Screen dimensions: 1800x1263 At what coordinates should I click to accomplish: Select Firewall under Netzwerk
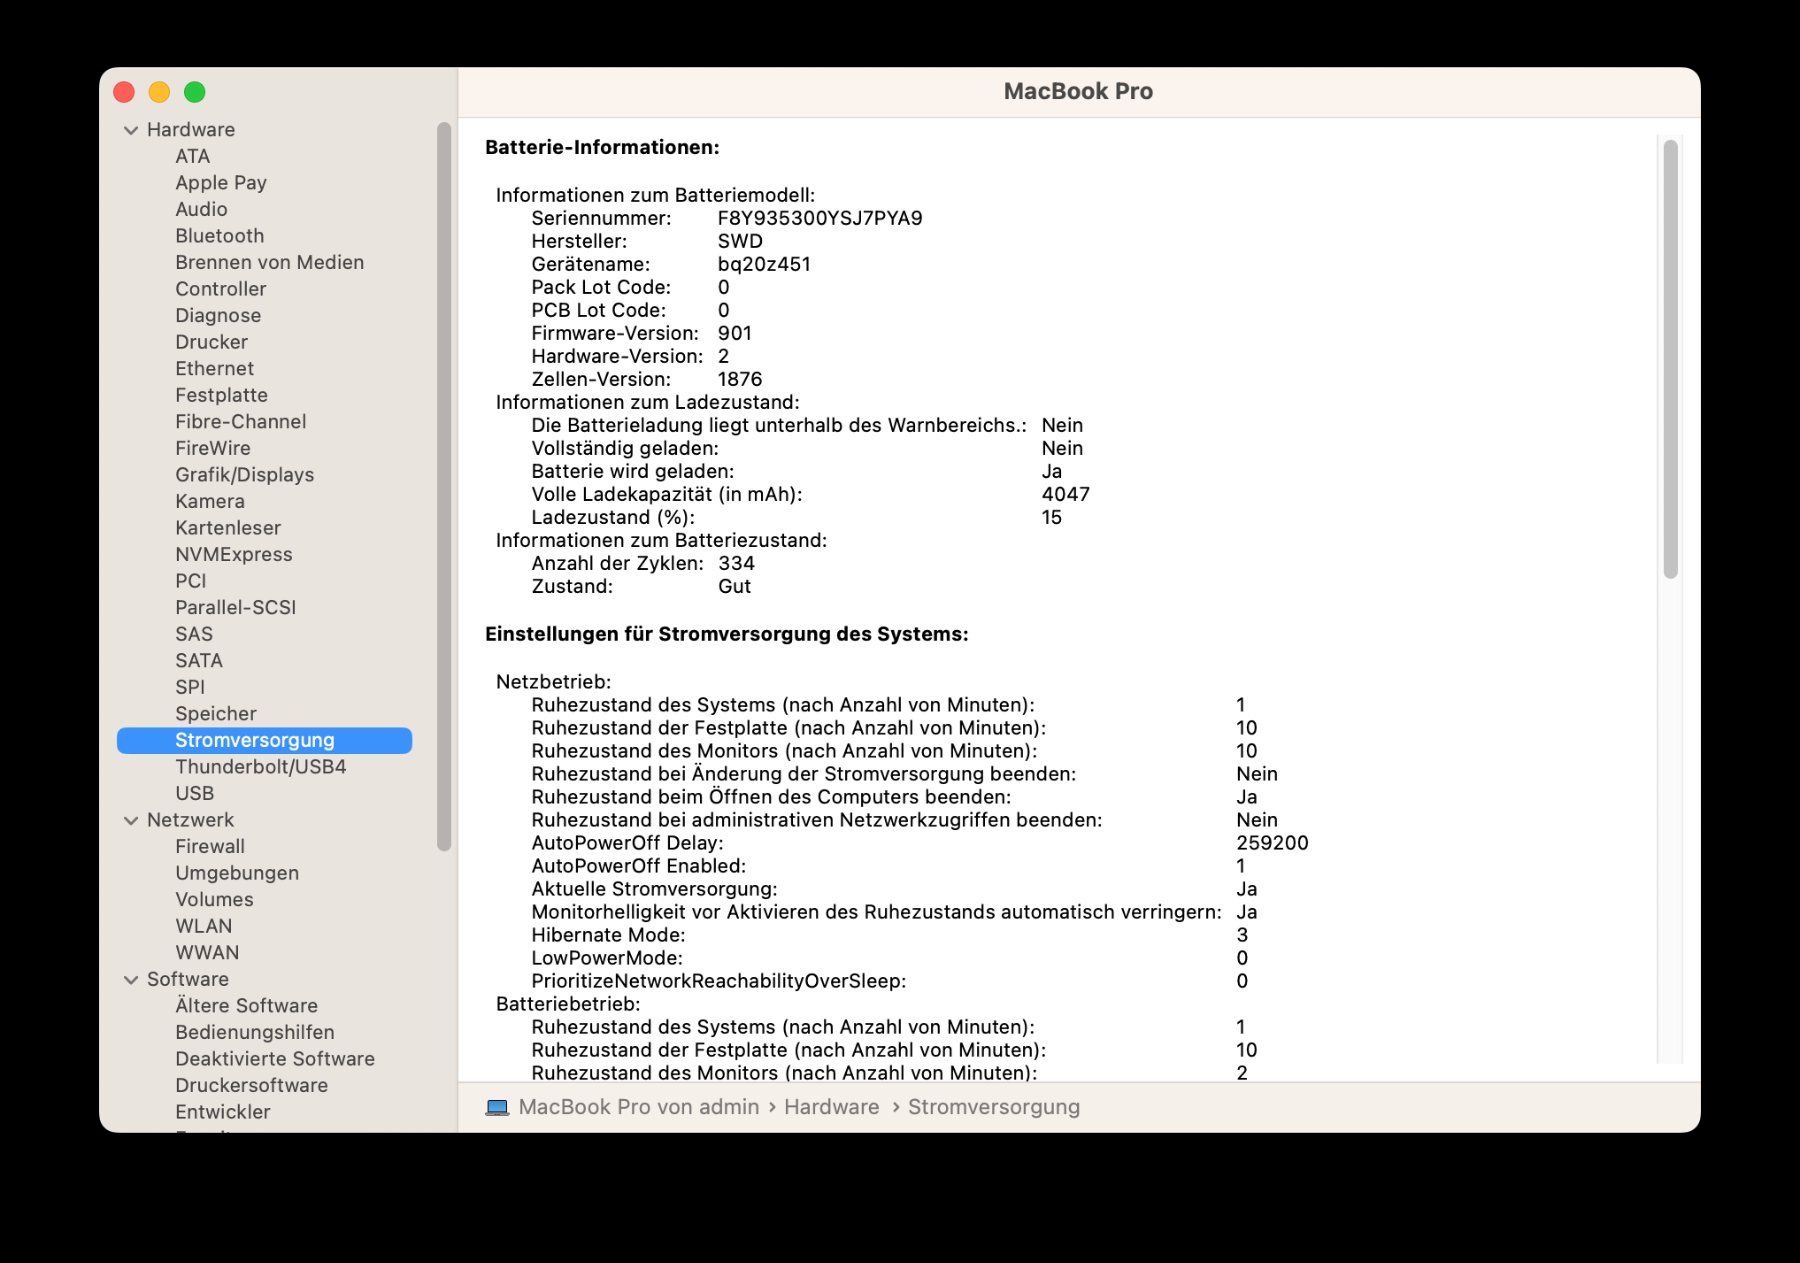pyautogui.click(x=210, y=846)
